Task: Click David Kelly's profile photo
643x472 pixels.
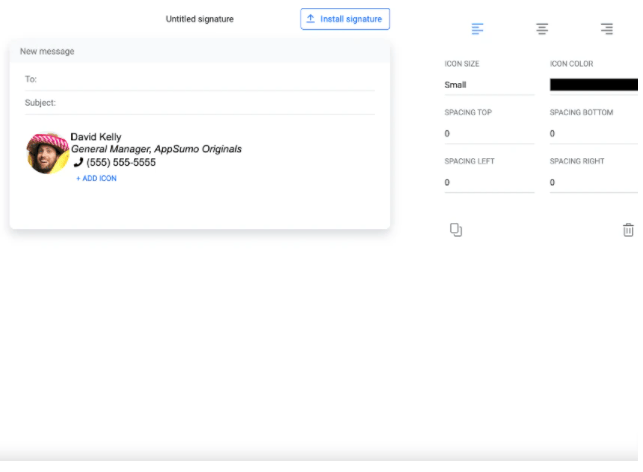Action: (46, 153)
